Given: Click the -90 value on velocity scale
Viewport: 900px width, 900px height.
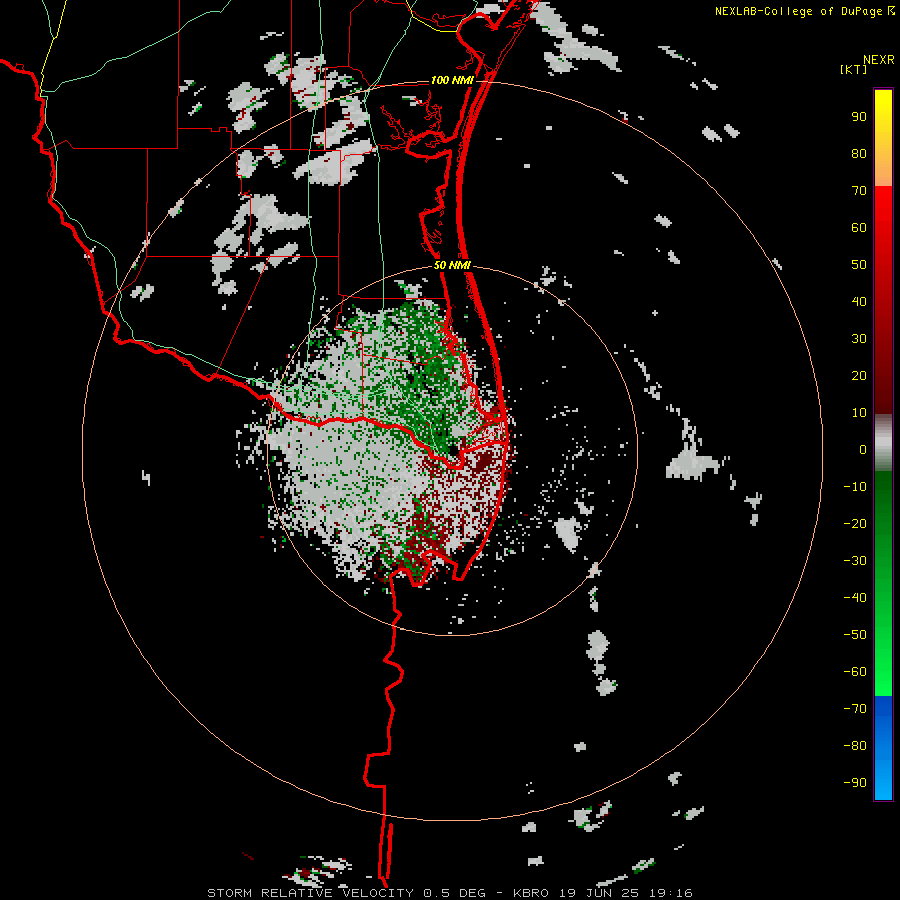Looking at the screenshot, I should pyautogui.click(x=855, y=782).
